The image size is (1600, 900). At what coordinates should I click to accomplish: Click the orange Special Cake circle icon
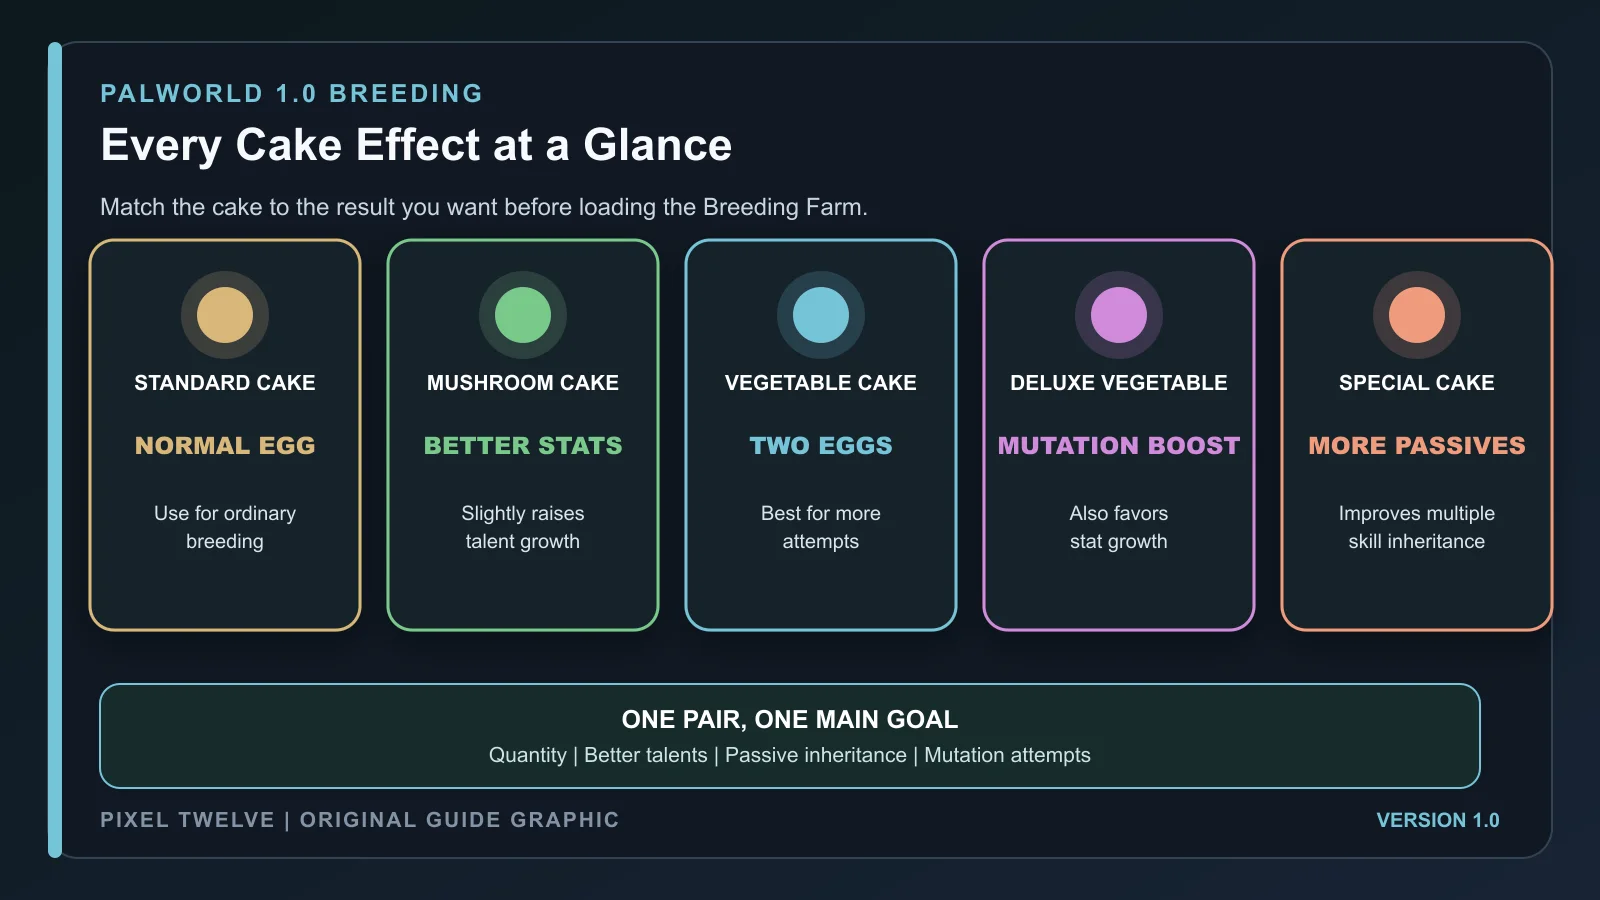pos(1417,315)
